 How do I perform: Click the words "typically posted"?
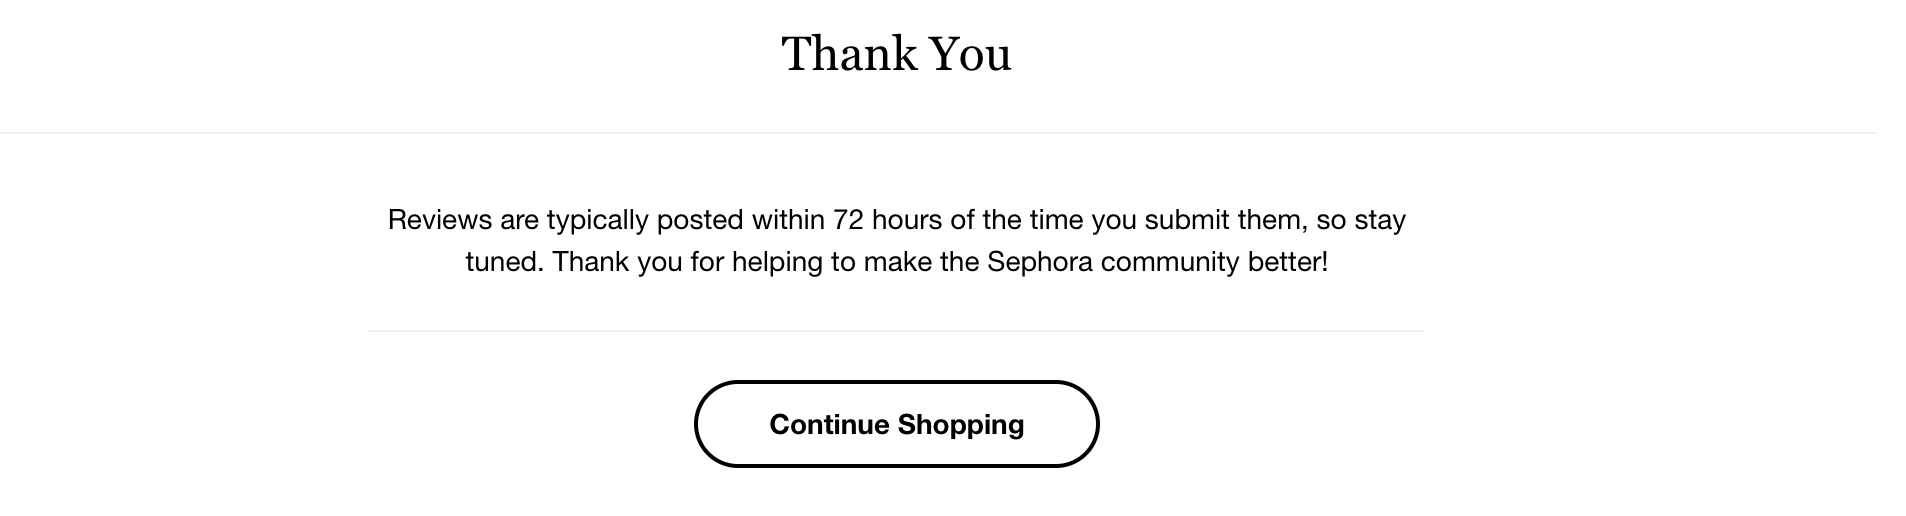[645, 220]
